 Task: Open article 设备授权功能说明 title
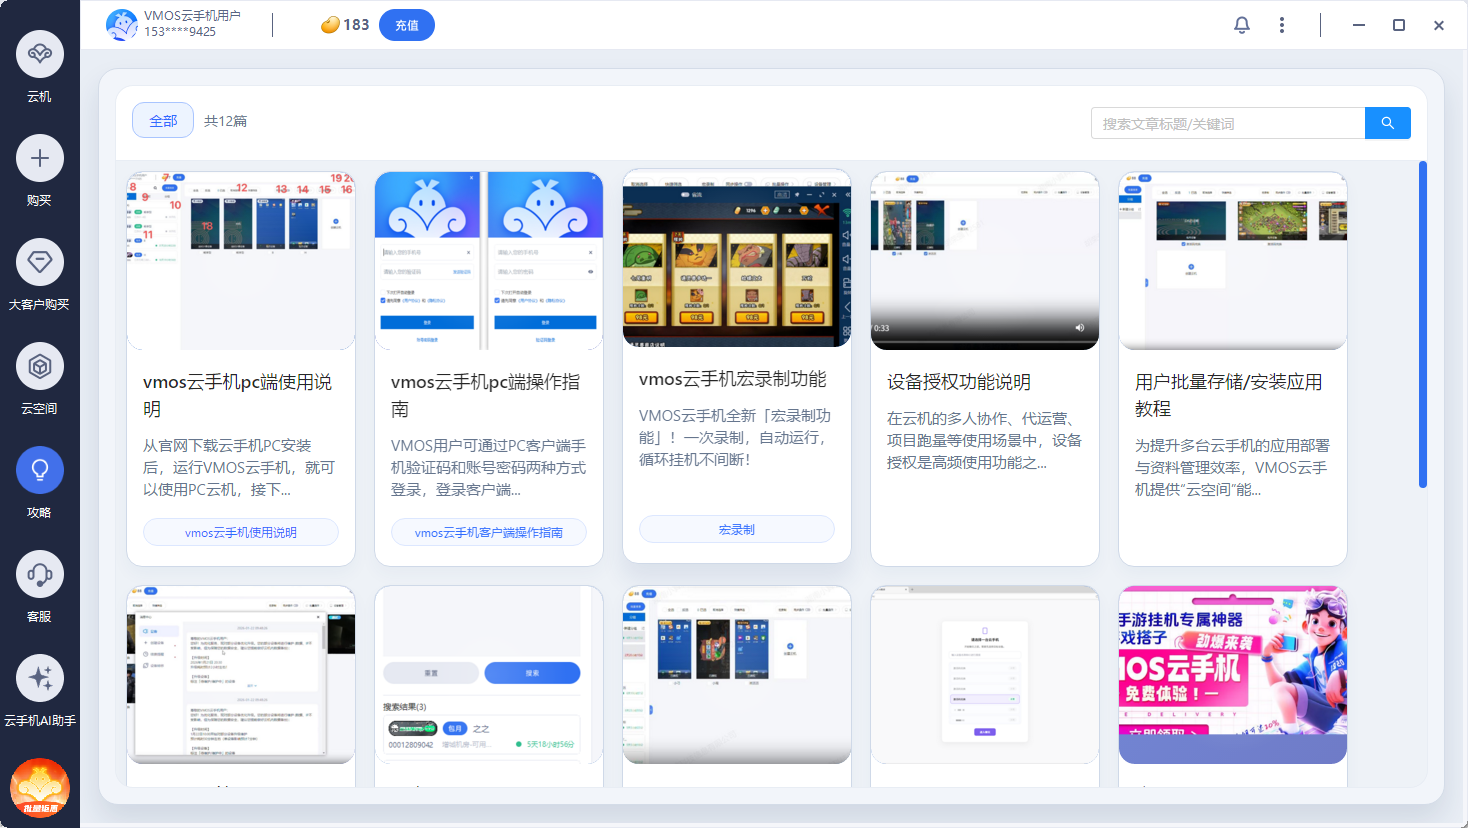tap(959, 382)
